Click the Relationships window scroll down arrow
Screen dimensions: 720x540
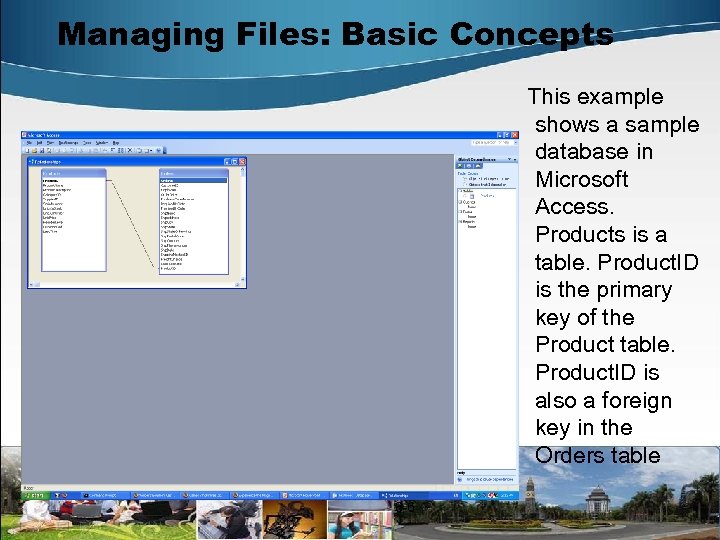243,279
